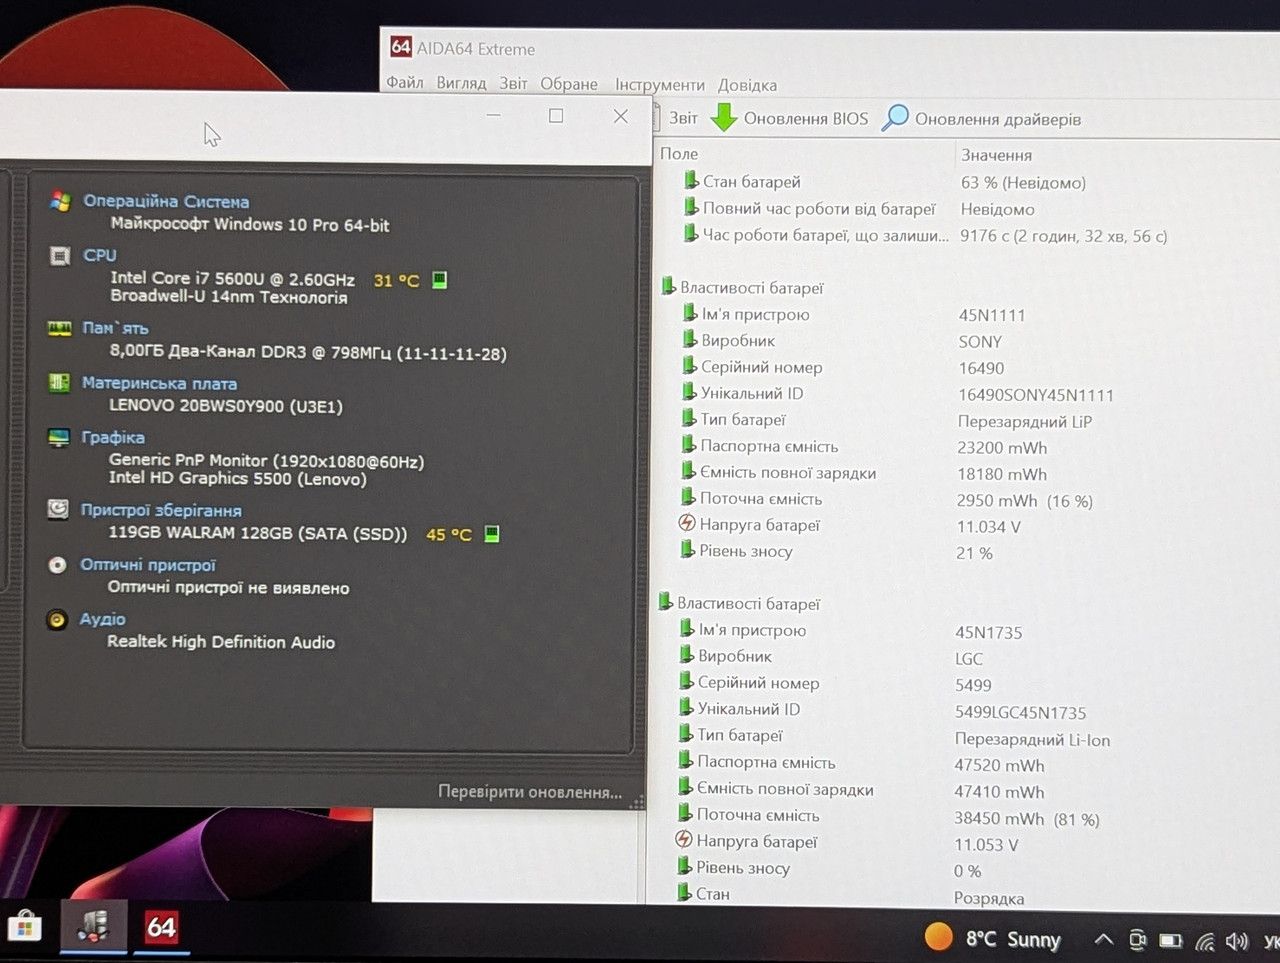Click the monitor graphics icon in Speccy

click(x=59, y=437)
